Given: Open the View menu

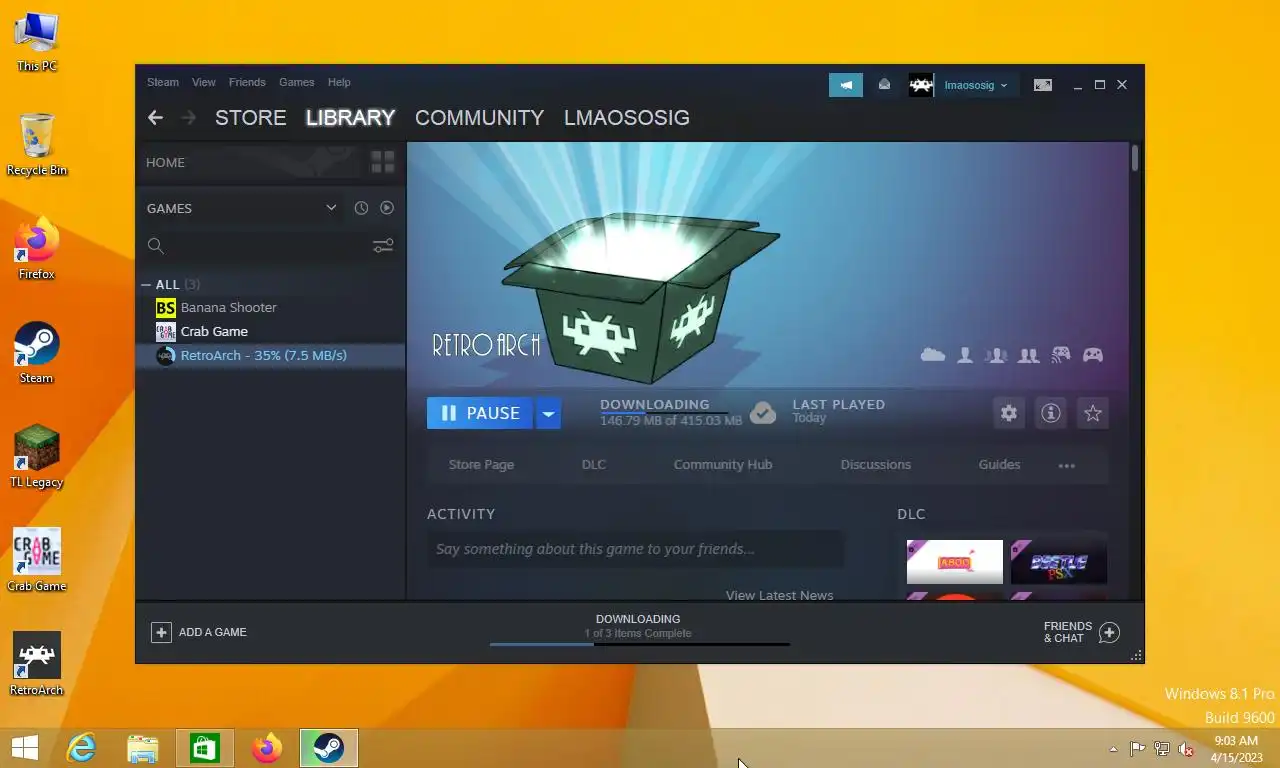Looking at the screenshot, I should click(204, 82).
